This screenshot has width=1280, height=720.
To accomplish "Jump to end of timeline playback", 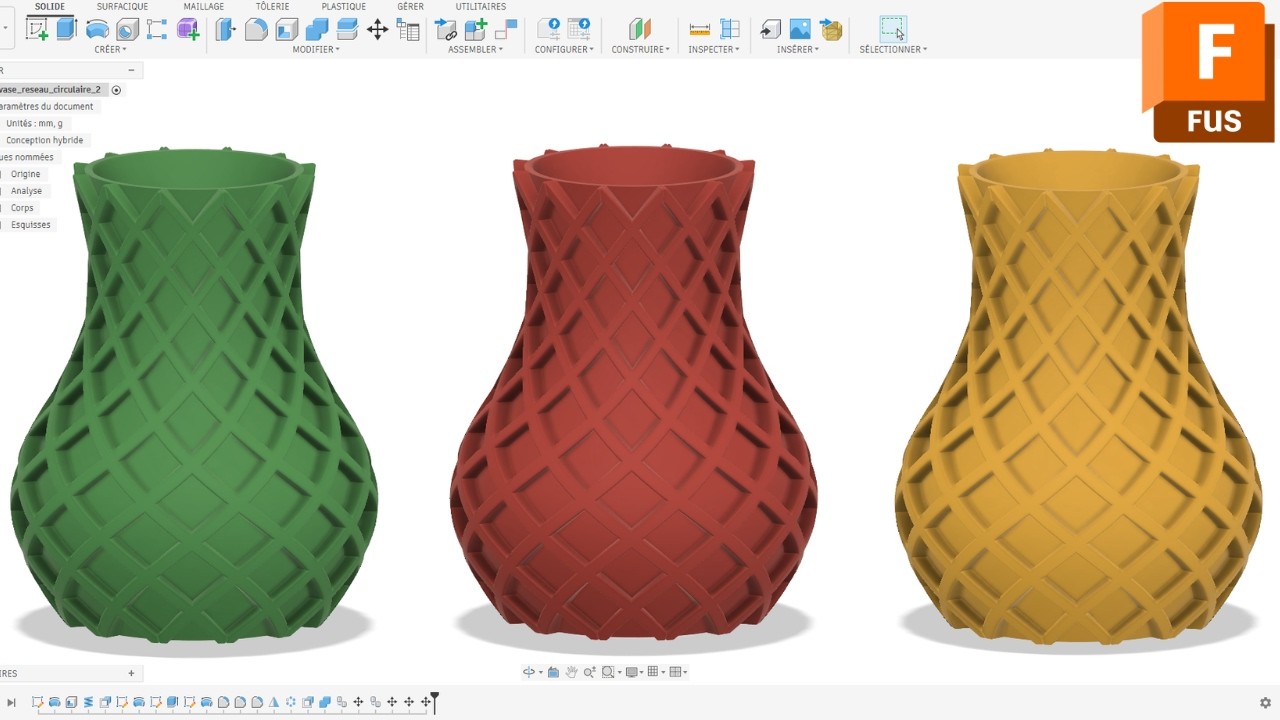I will [12, 703].
